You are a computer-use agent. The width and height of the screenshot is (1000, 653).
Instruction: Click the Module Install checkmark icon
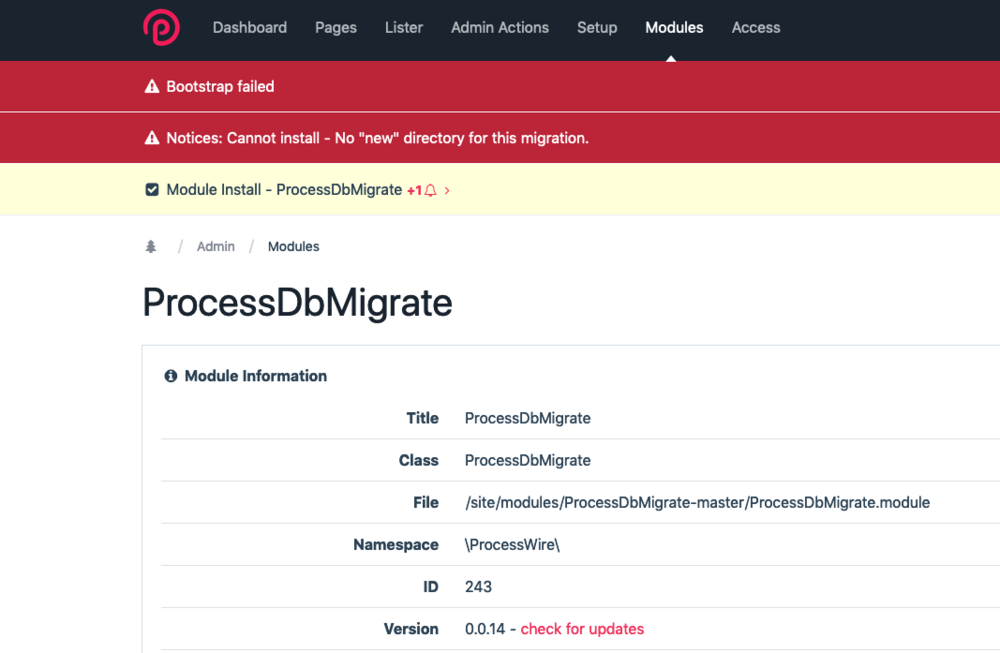click(152, 190)
